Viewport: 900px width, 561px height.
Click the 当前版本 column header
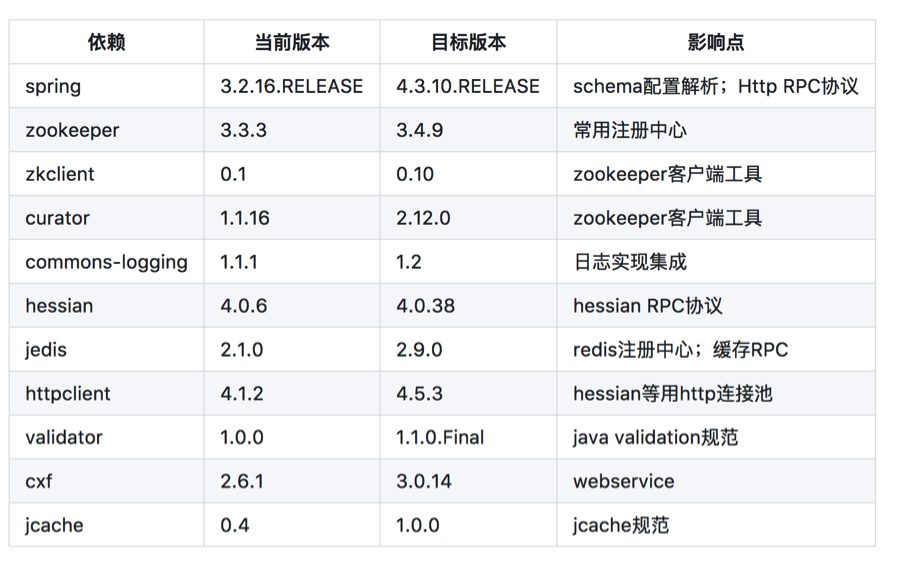[x=292, y=42]
